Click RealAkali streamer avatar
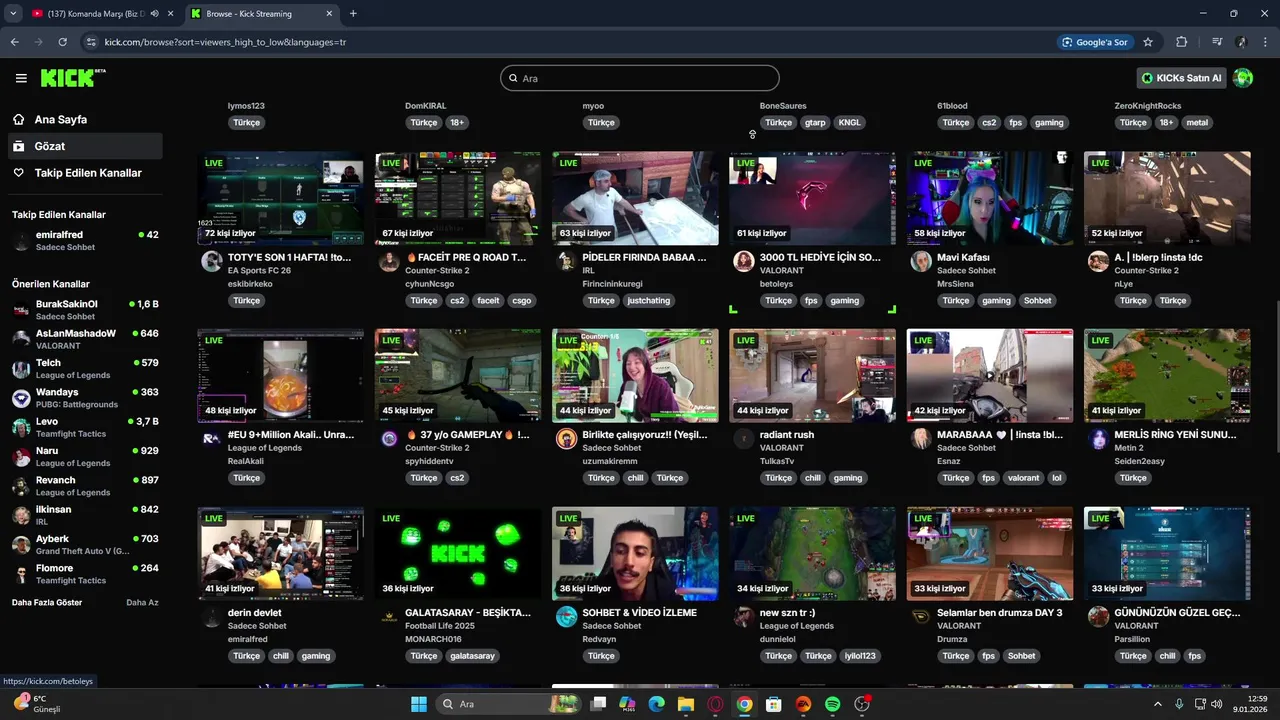 coord(211,439)
